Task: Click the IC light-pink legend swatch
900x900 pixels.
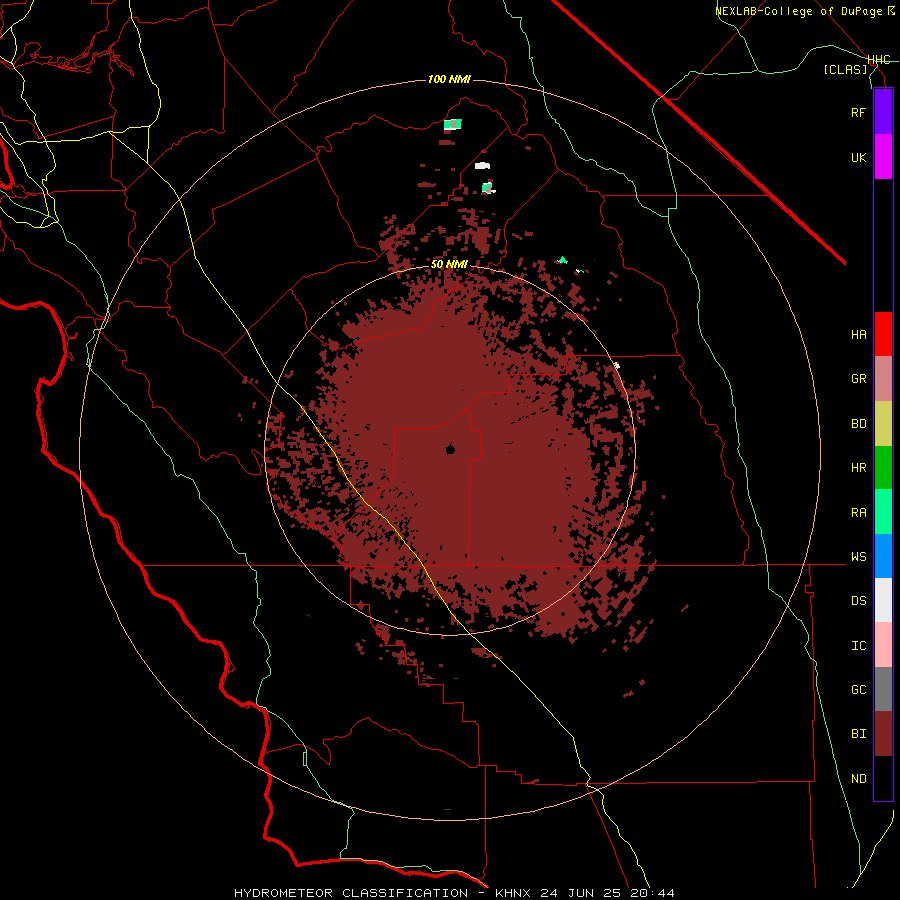Action: pos(883,645)
